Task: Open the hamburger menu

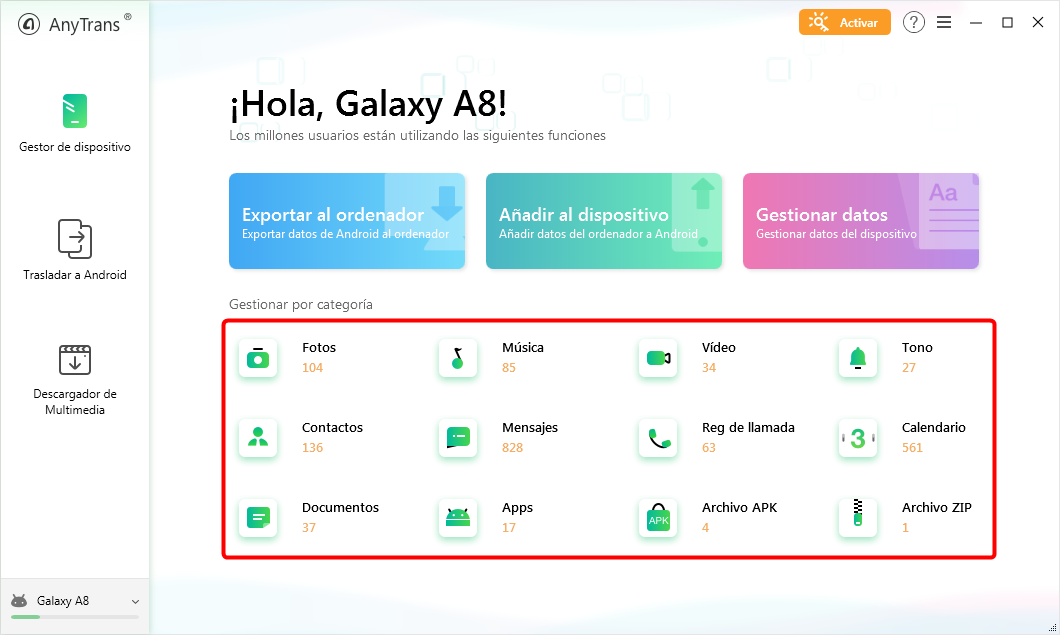Action: pyautogui.click(x=944, y=22)
